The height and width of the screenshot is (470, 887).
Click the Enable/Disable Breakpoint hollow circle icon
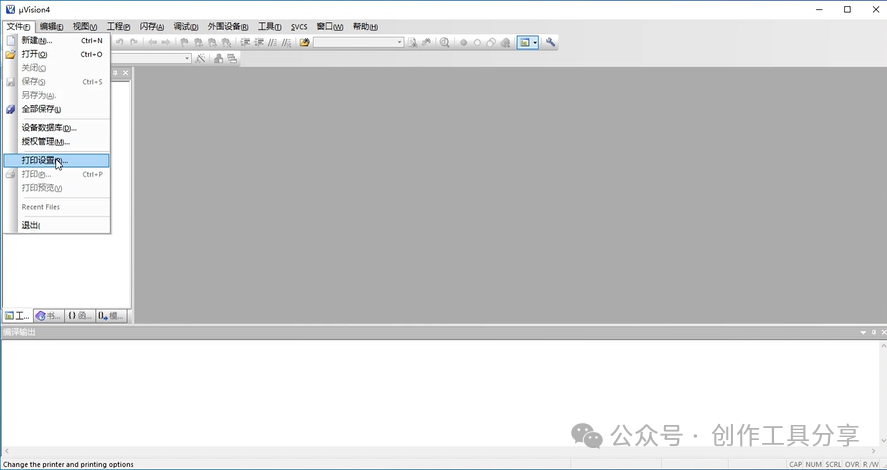click(477, 42)
